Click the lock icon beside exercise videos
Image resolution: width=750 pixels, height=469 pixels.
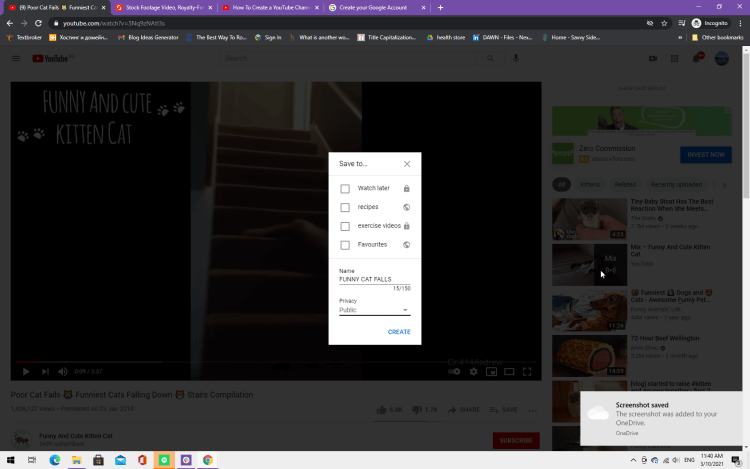pos(406,226)
